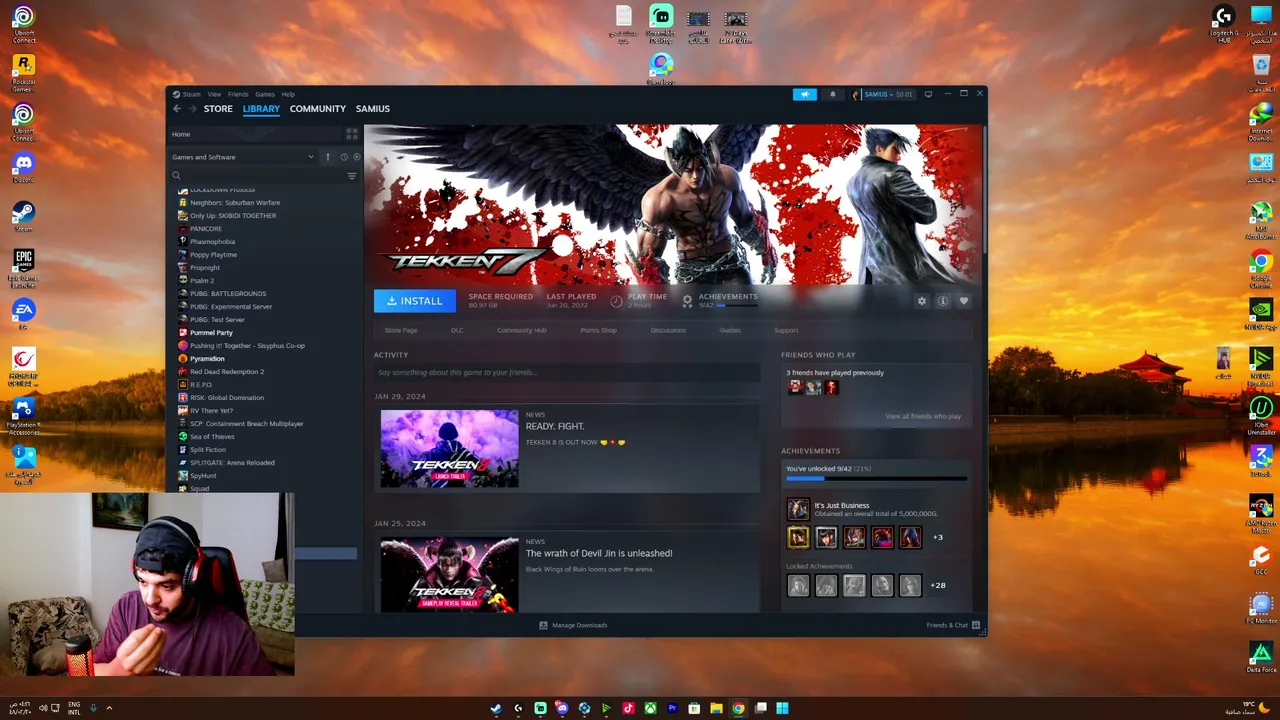Open Google Chrome from the taskbar

[x=738, y=709]
